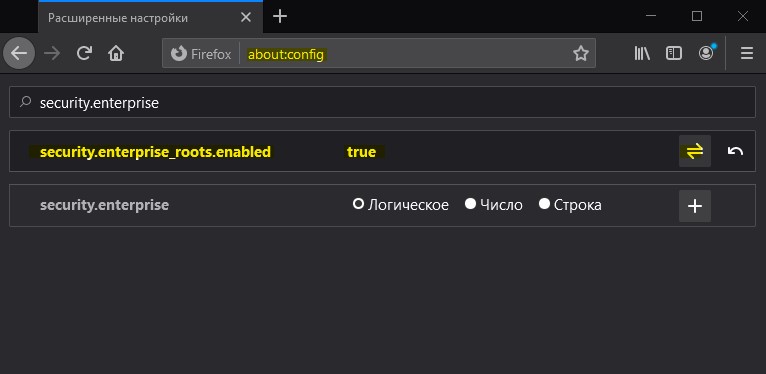The height and width of the screenshot is (374, 766).
Task: Click the forward navigation arrow
Action: [52, 53]
